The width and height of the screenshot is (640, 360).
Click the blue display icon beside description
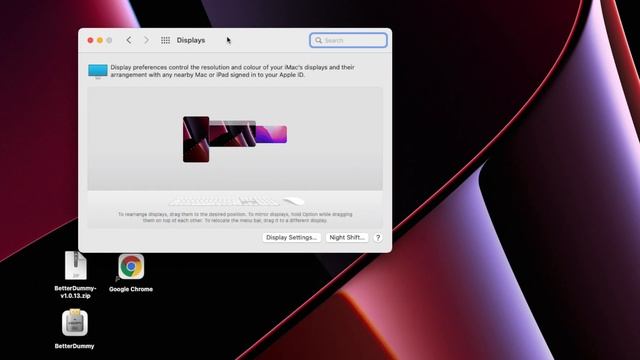[98, 71]
